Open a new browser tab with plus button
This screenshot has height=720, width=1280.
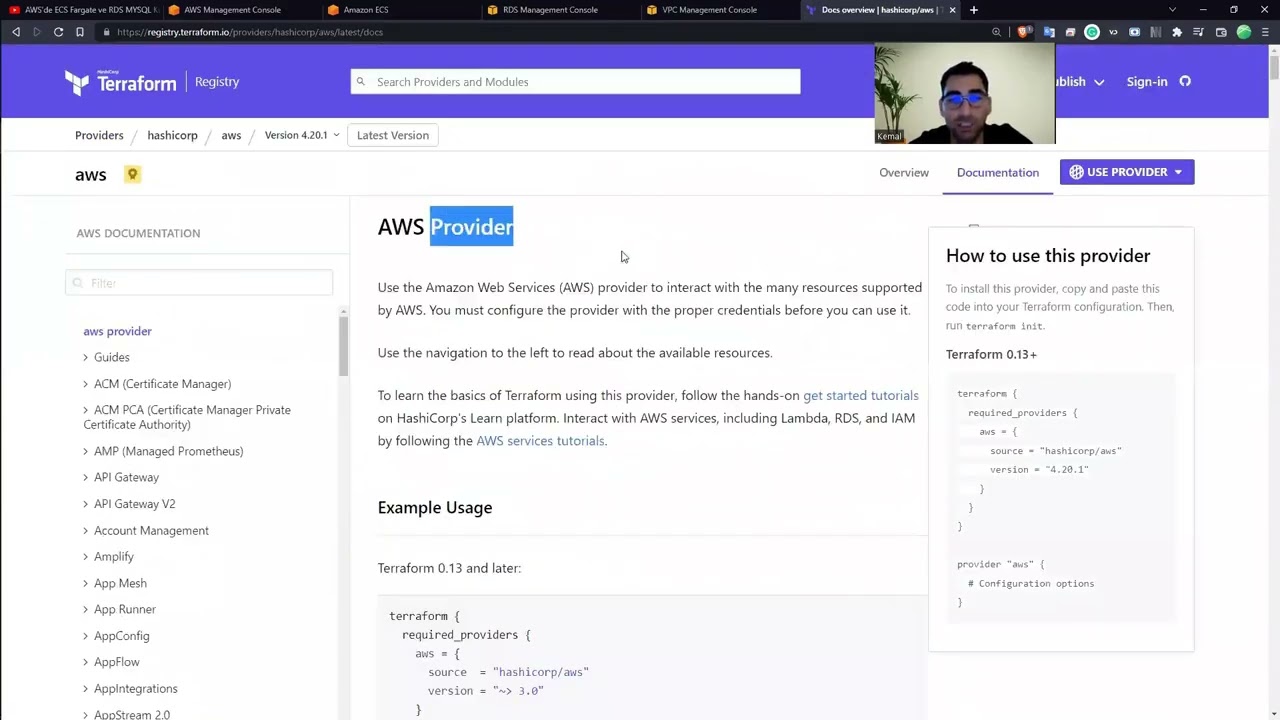pyautogui.click(x=974, y=10)
